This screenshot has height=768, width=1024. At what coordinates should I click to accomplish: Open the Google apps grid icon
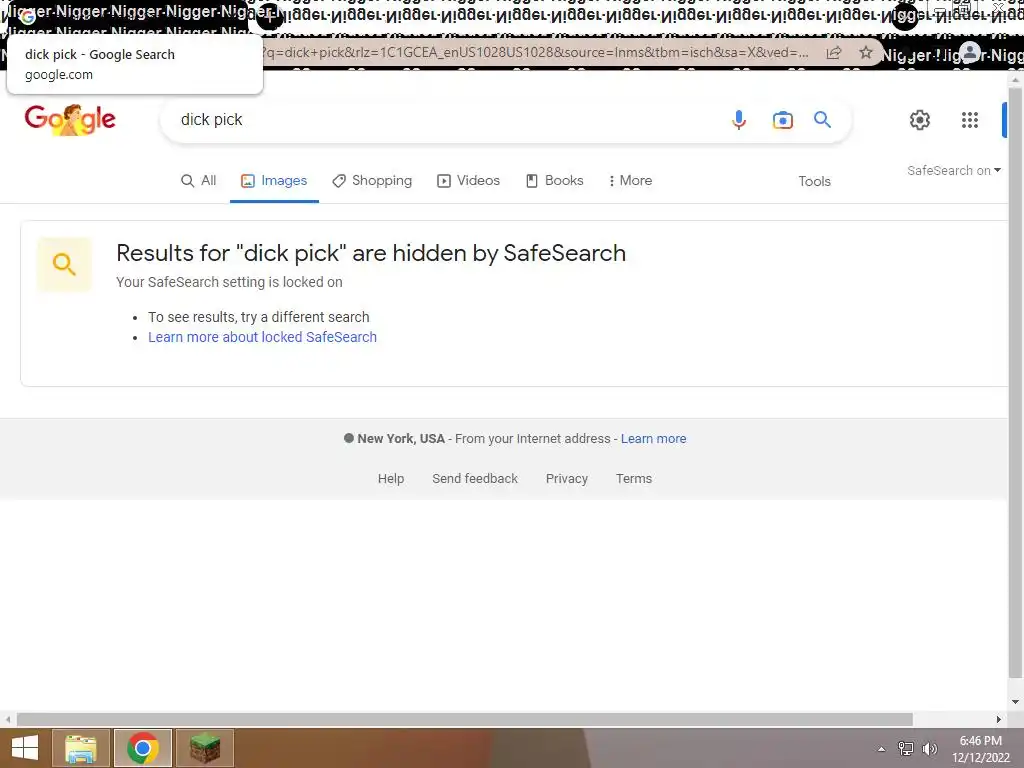[970, 120]
